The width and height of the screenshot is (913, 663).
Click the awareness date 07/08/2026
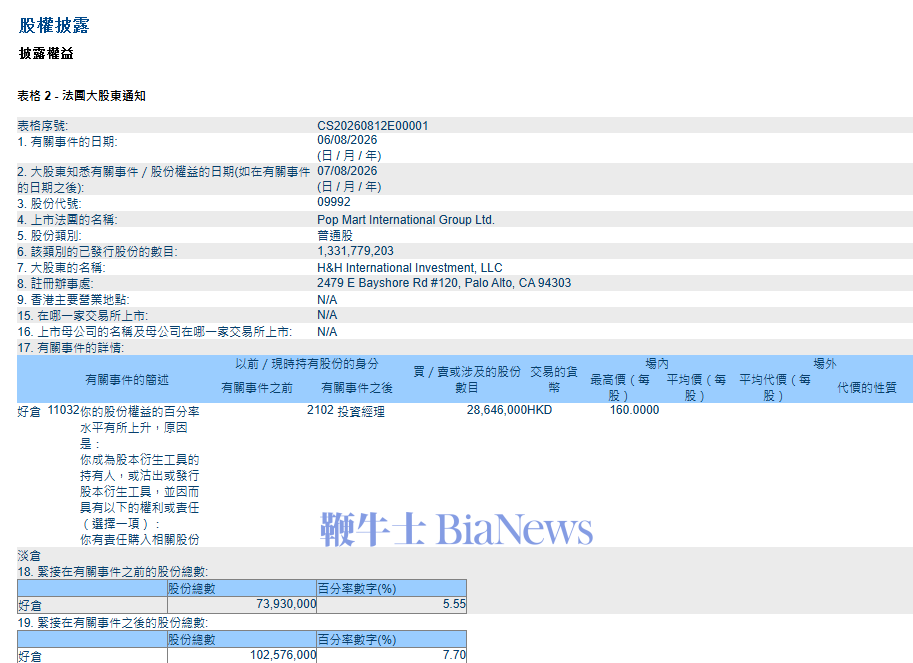[347, 171]
